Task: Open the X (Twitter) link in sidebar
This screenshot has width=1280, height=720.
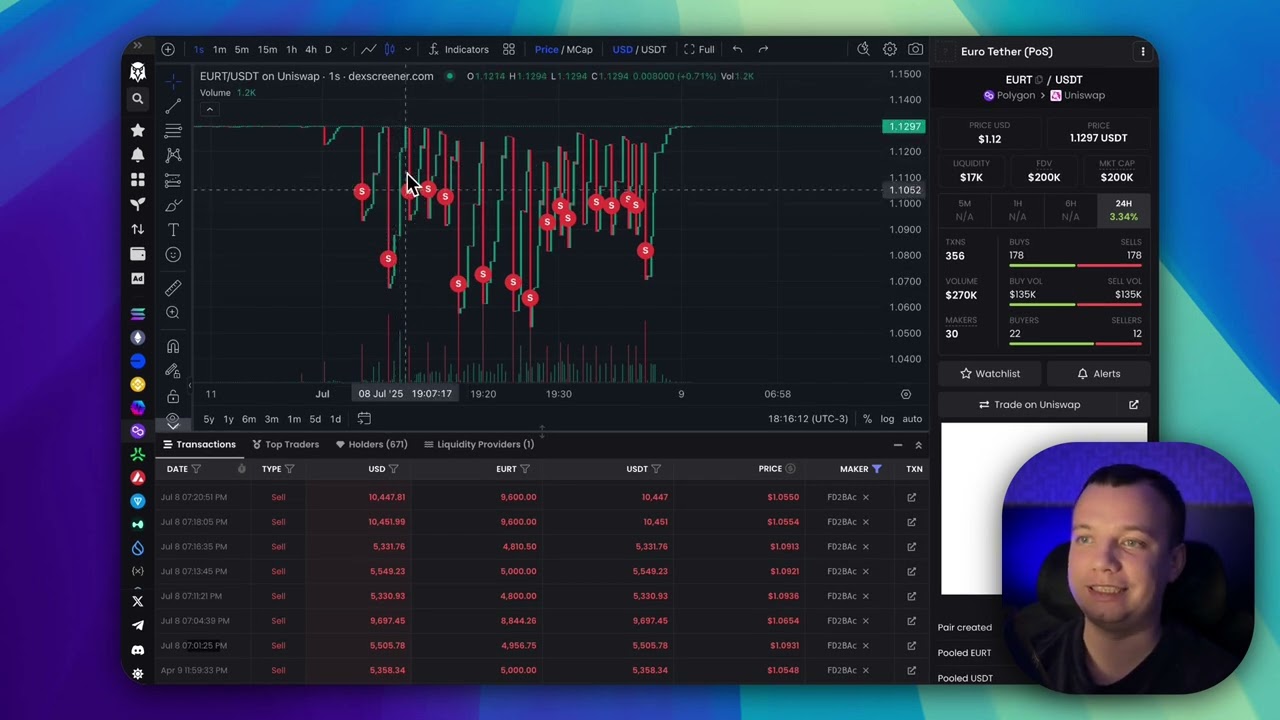Action: 138,601
